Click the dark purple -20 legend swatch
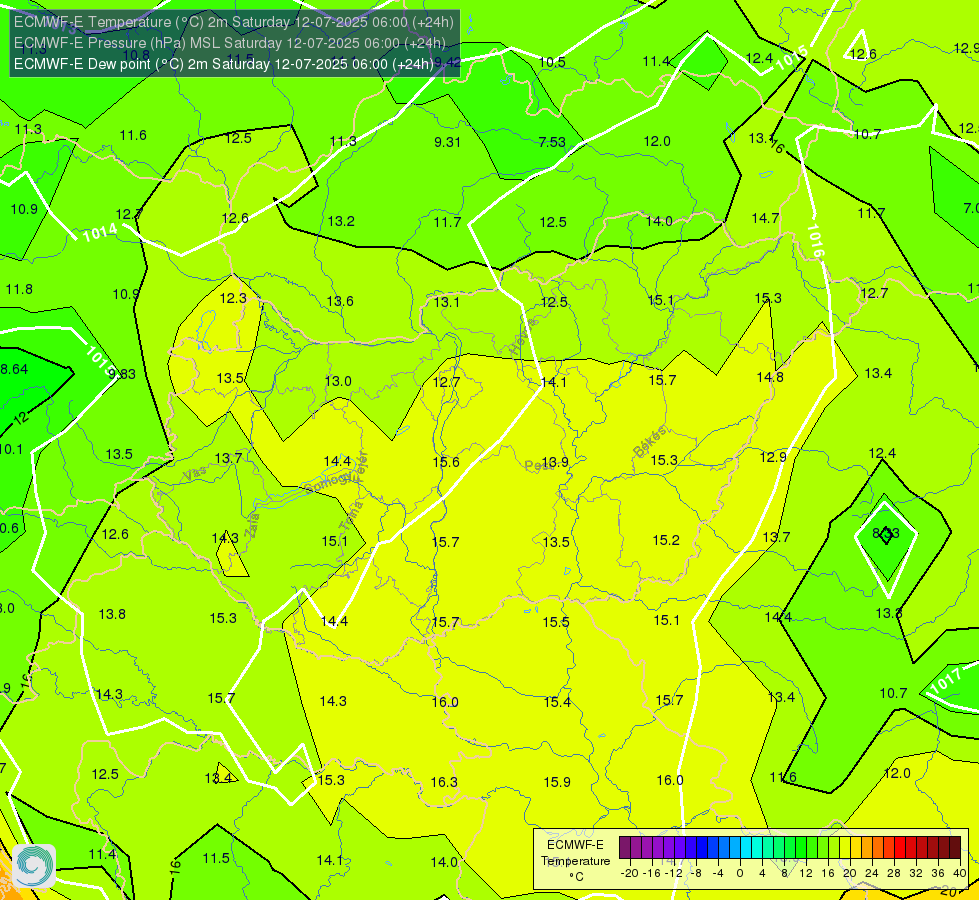Image resolution: width=979 pixels, height=900 pixels. 625,848
